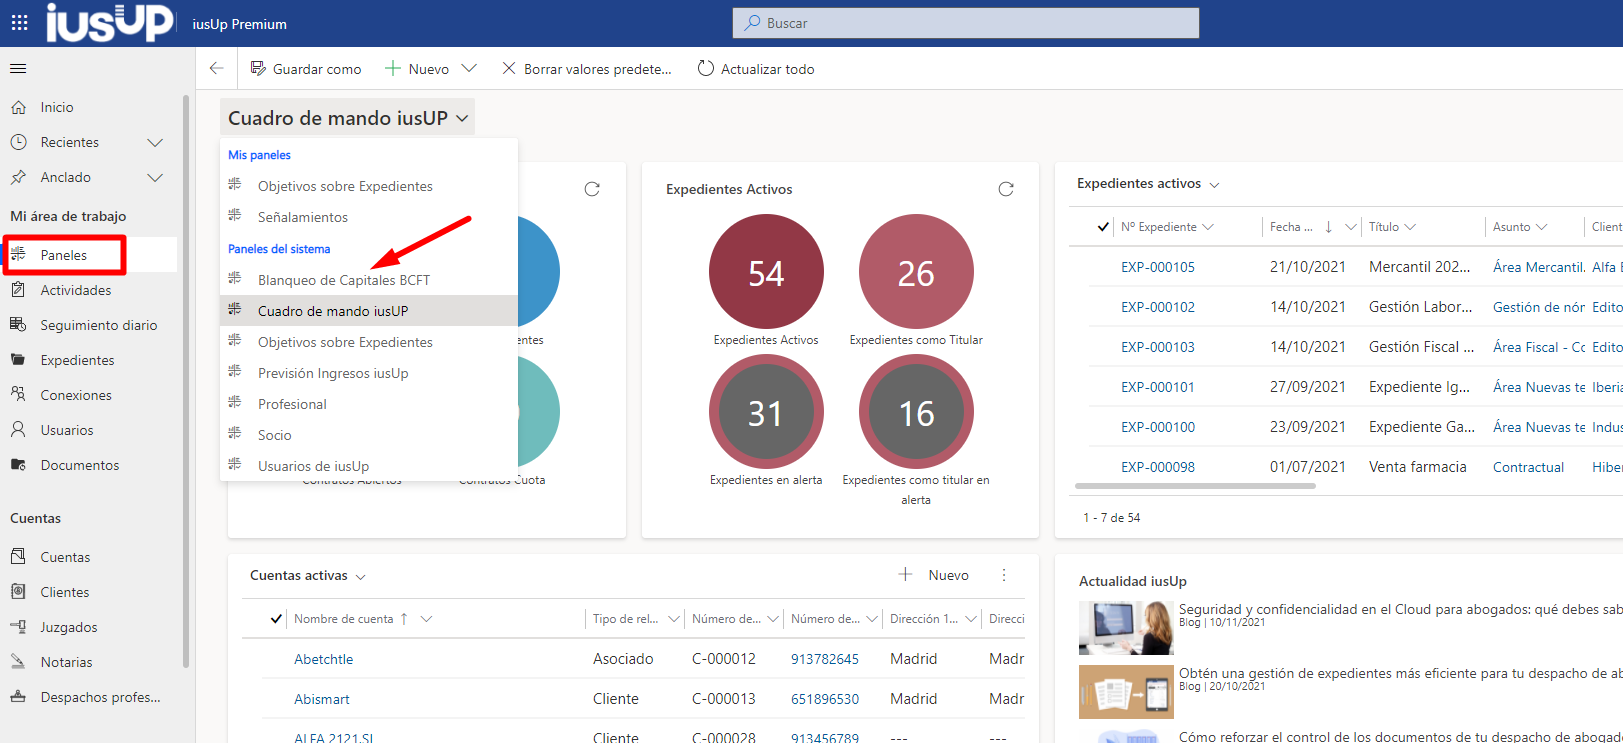This screenshot has height=743, width=1623.
Task: Choose Blanqueo de Capitales BCFT panel
Action: coord(343,280)
